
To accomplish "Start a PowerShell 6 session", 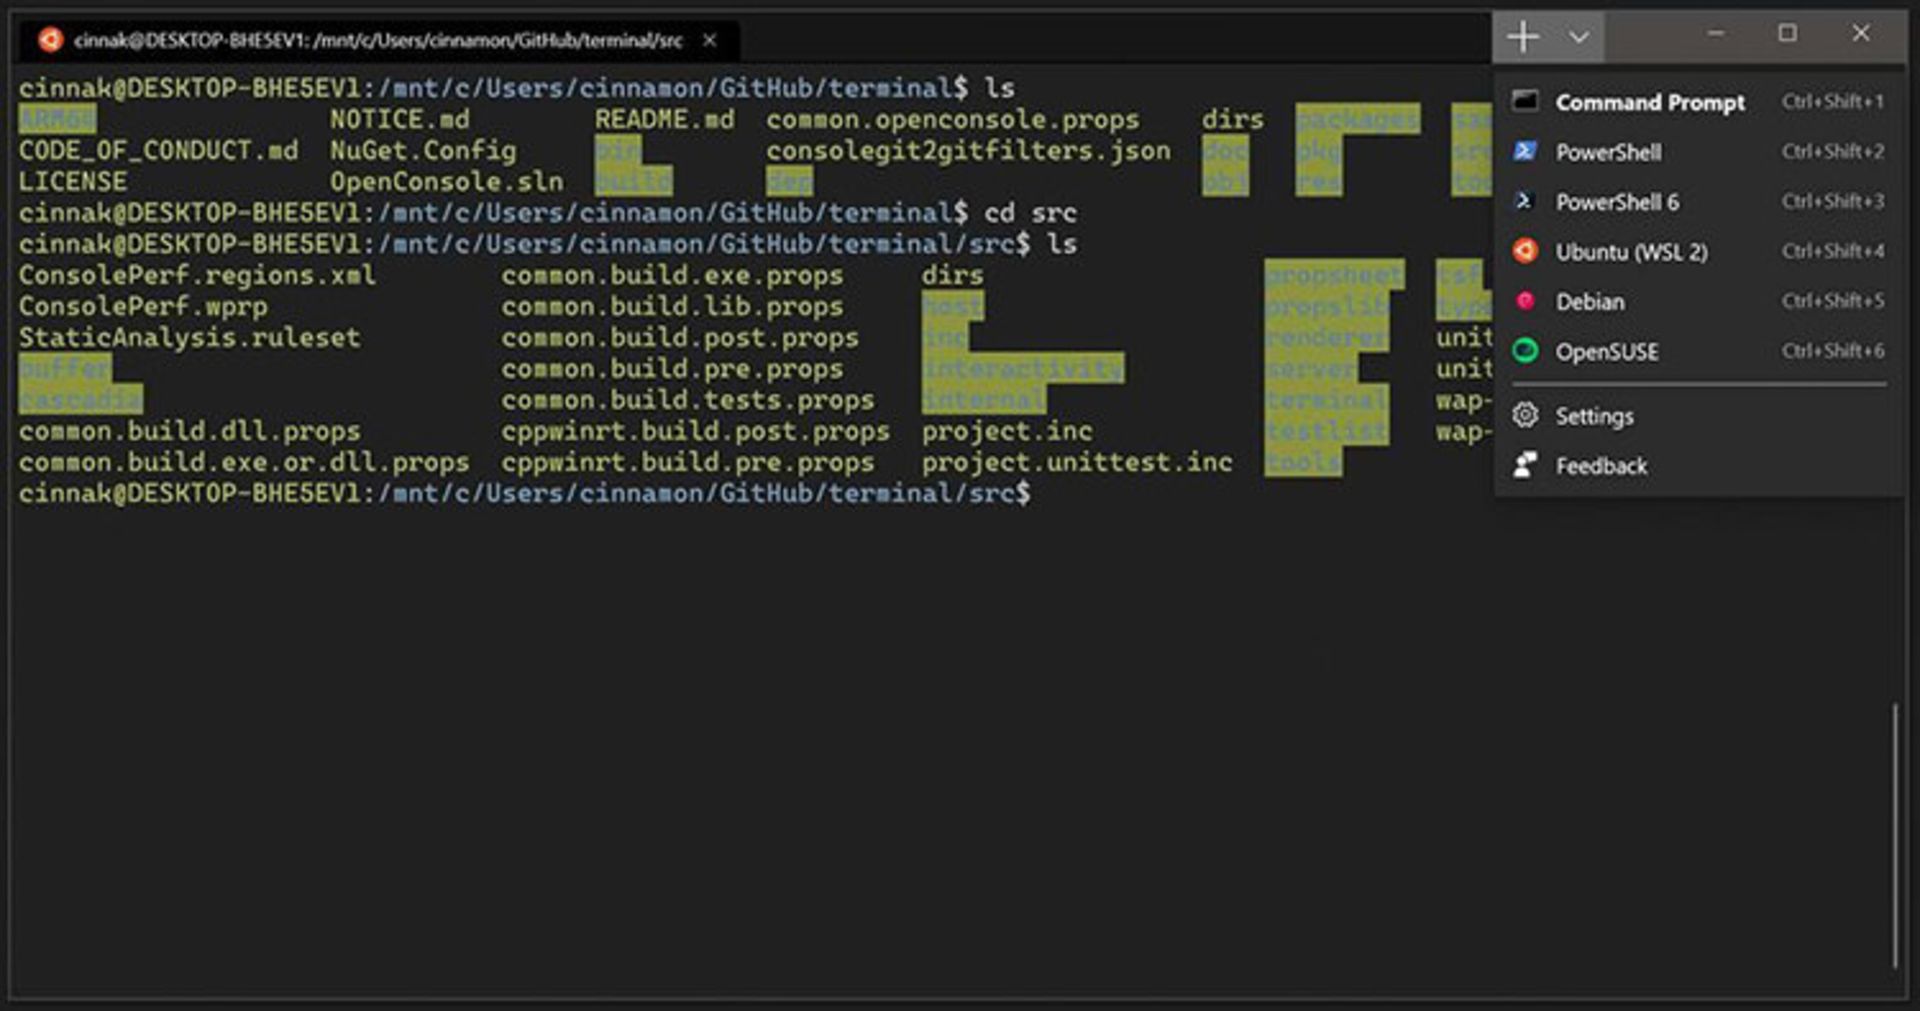I will pyautogui.click(x=1618, y=201).
